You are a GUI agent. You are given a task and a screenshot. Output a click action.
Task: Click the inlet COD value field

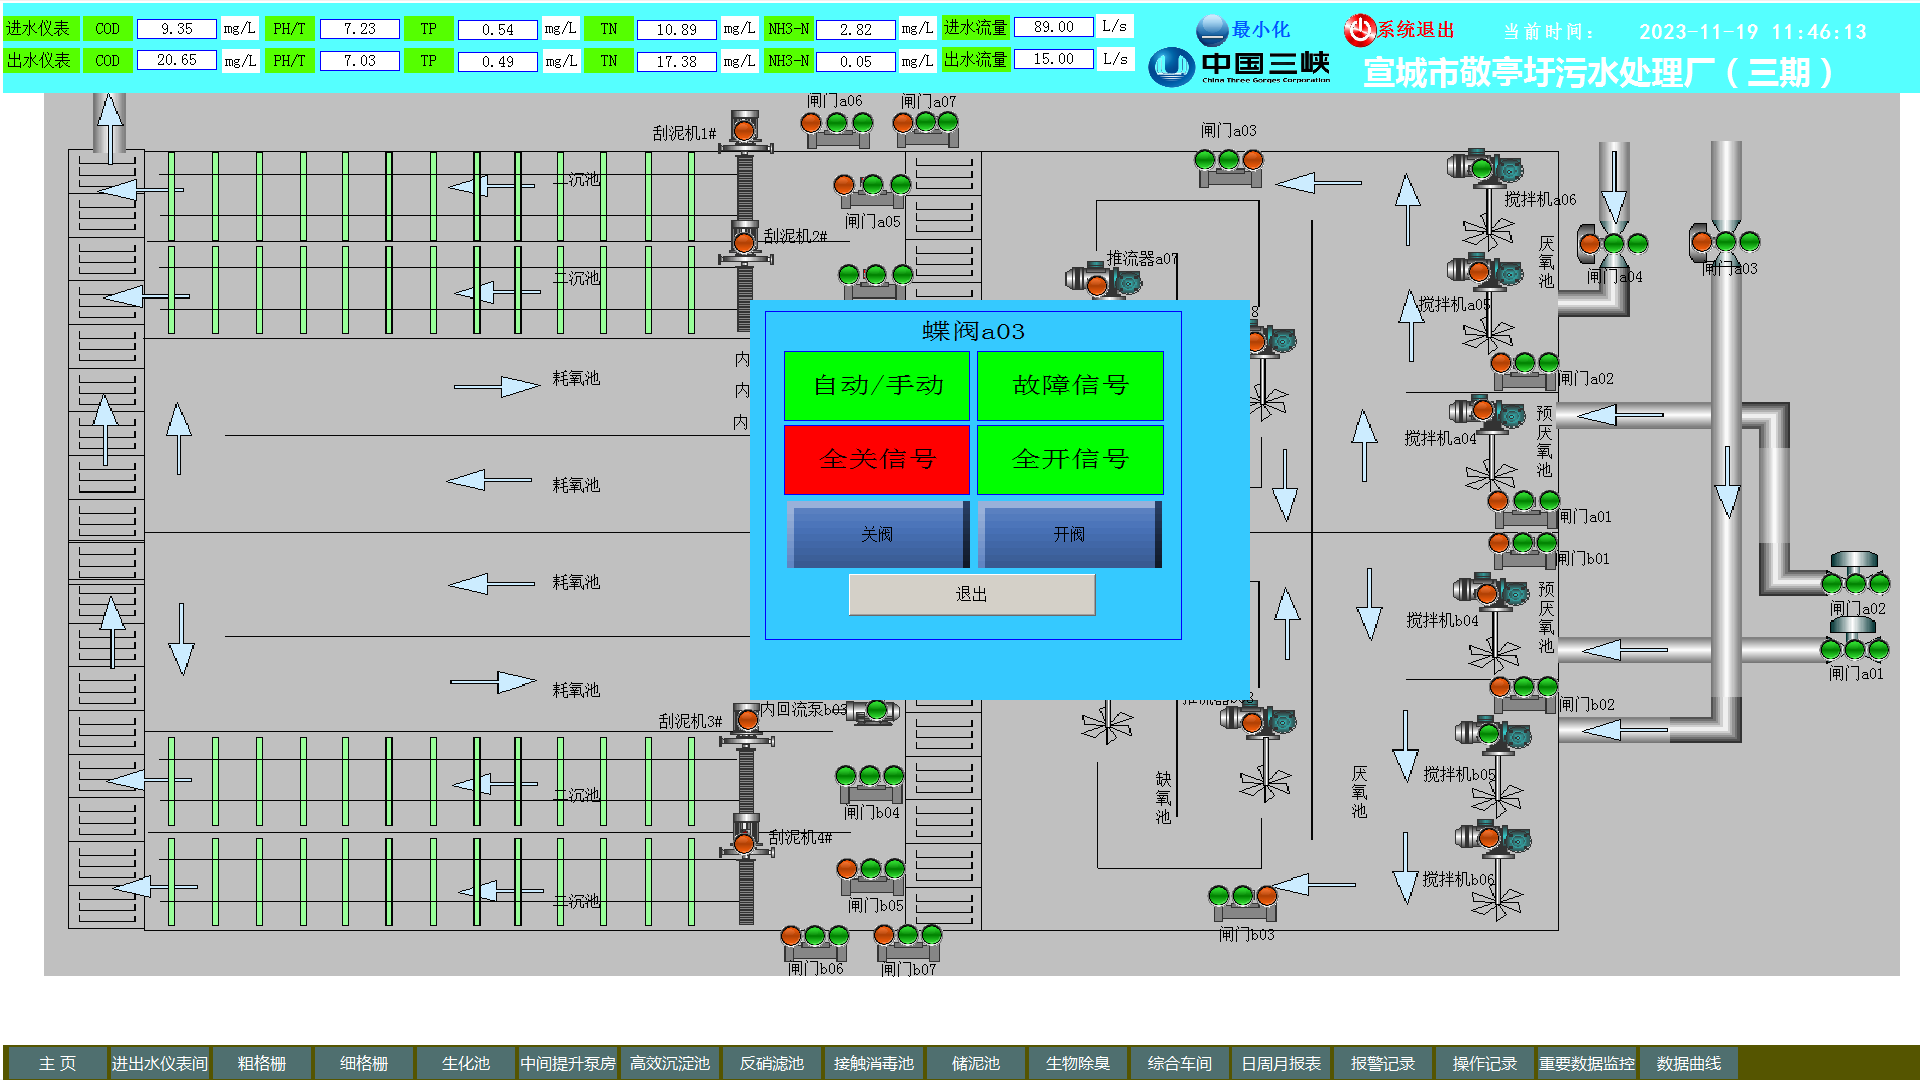pyautogui.click(x=177, y=29)
